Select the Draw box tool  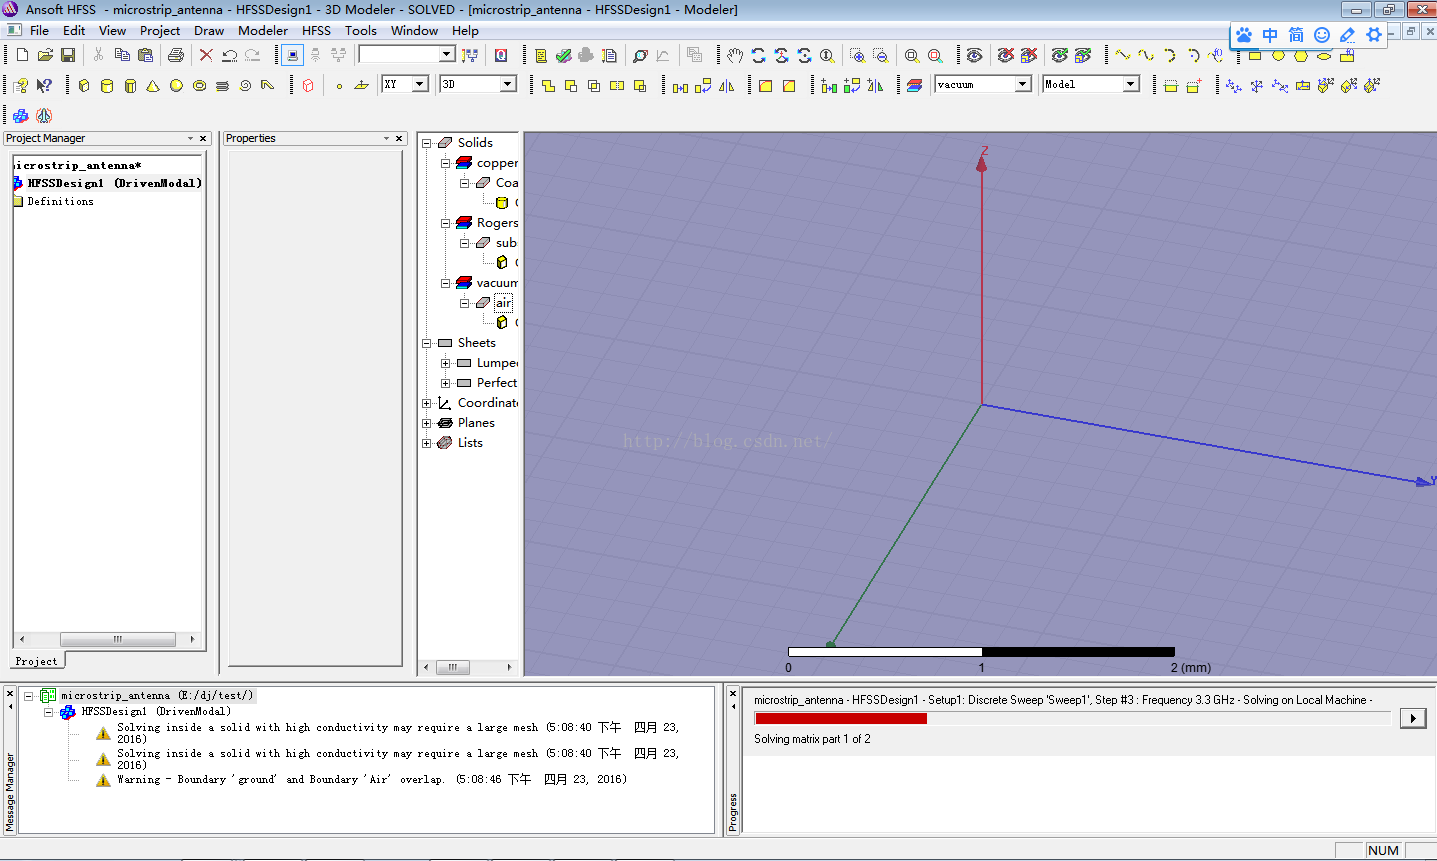click(x=84, y=85)
